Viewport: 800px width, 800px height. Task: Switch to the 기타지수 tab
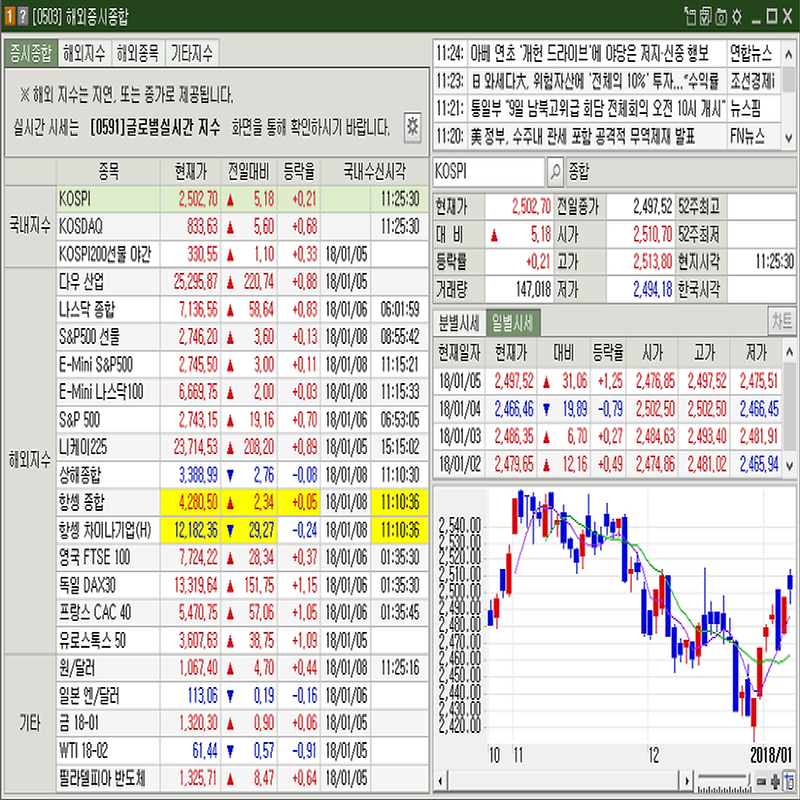coord(192,53)
